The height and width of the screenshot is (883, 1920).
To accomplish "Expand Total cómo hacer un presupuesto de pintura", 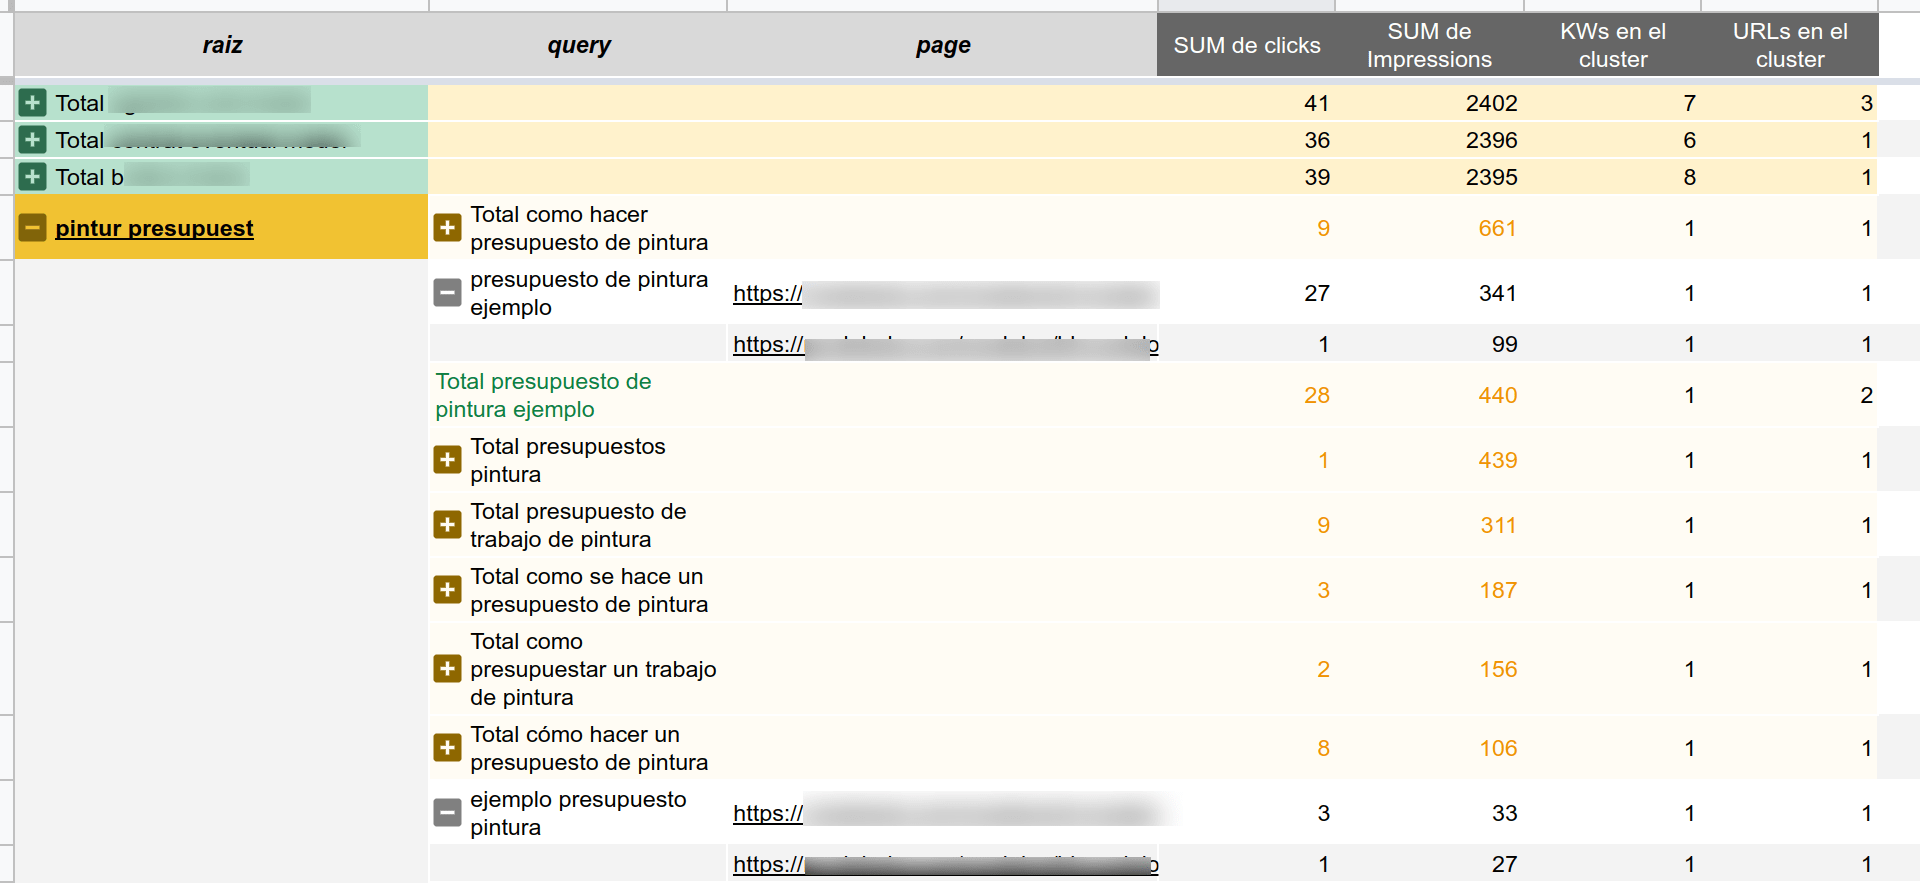I will point(447,748).
